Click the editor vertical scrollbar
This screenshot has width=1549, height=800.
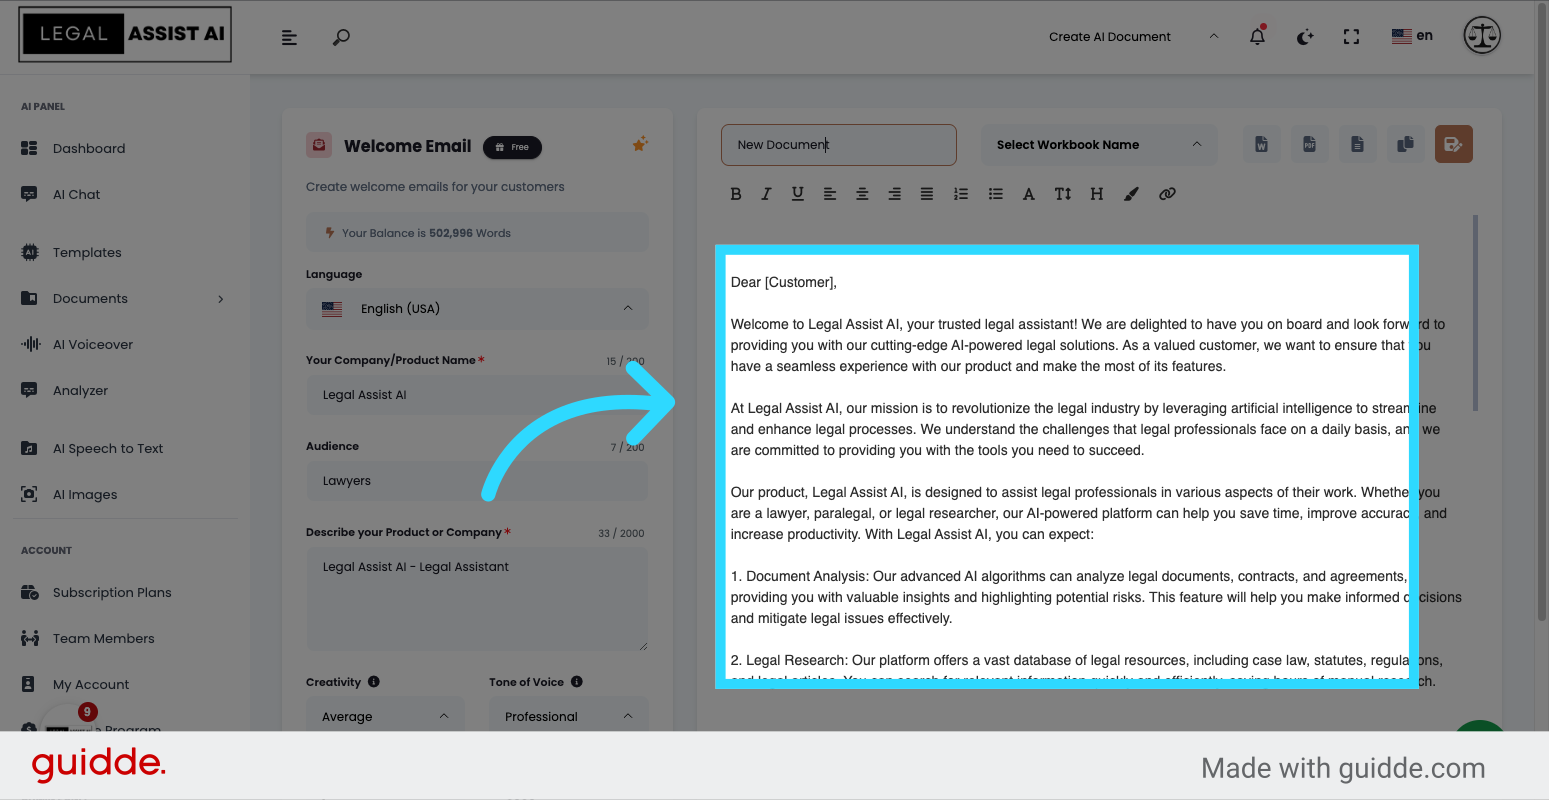click(x=1475, y=312)
